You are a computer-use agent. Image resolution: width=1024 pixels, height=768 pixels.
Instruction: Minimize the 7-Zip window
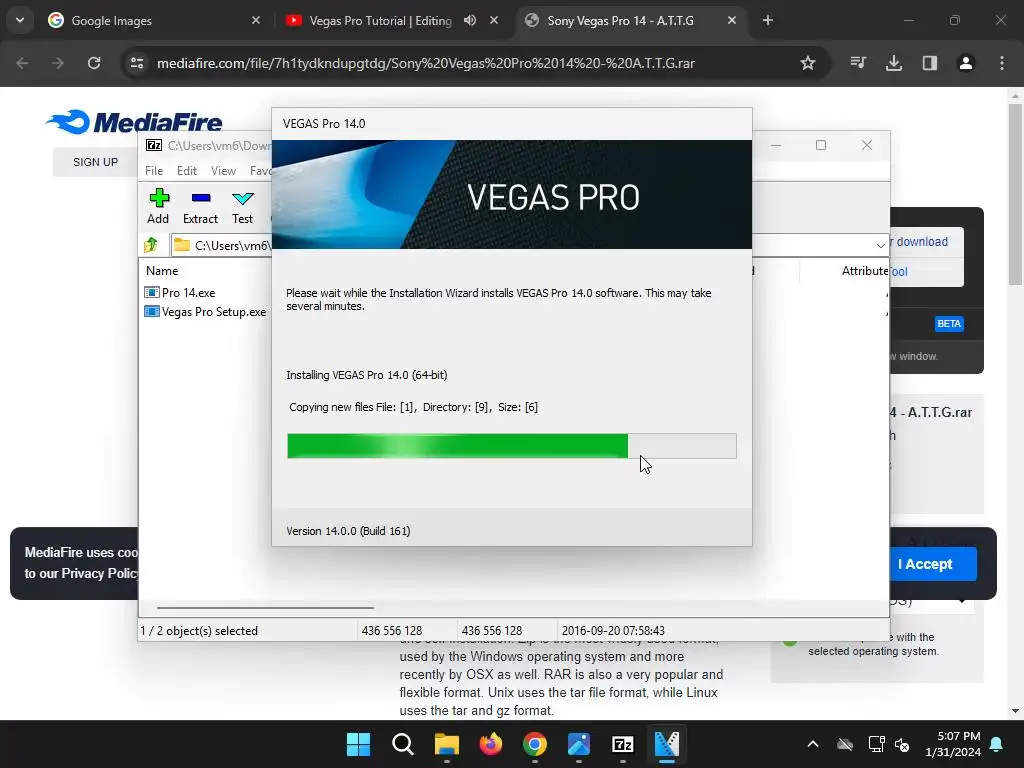[776, 145]
